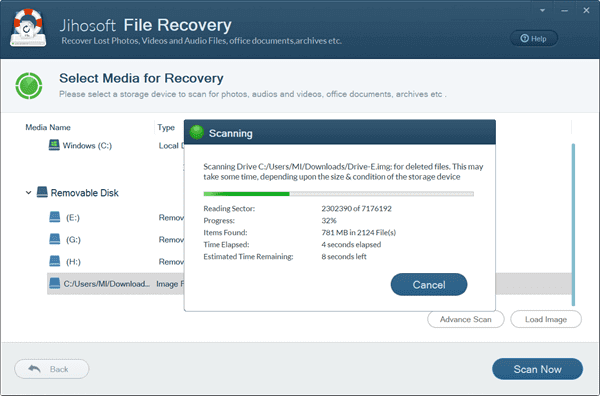
Task: Open the Help button
Action: point(533,38)
